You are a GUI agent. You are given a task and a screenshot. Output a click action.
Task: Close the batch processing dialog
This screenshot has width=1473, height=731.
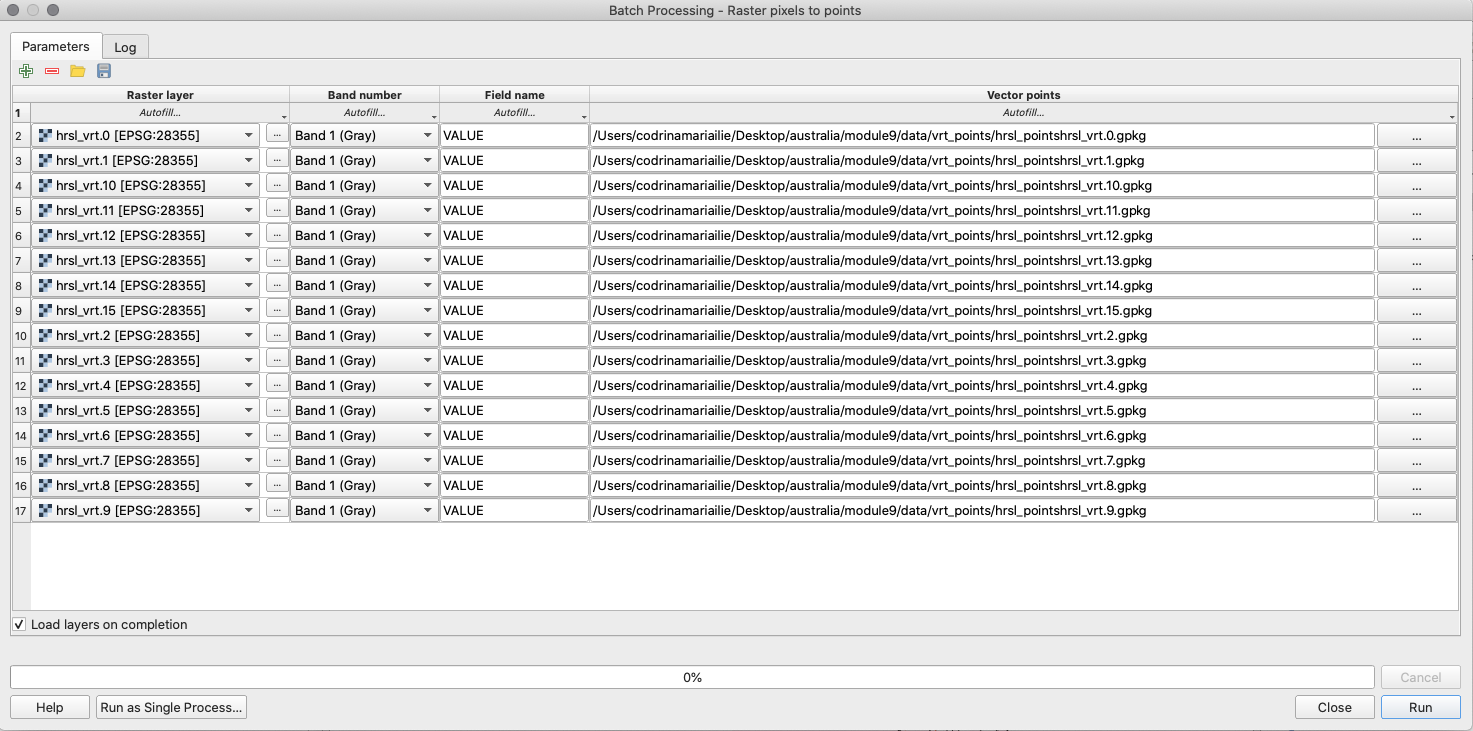coord(1334,707)
